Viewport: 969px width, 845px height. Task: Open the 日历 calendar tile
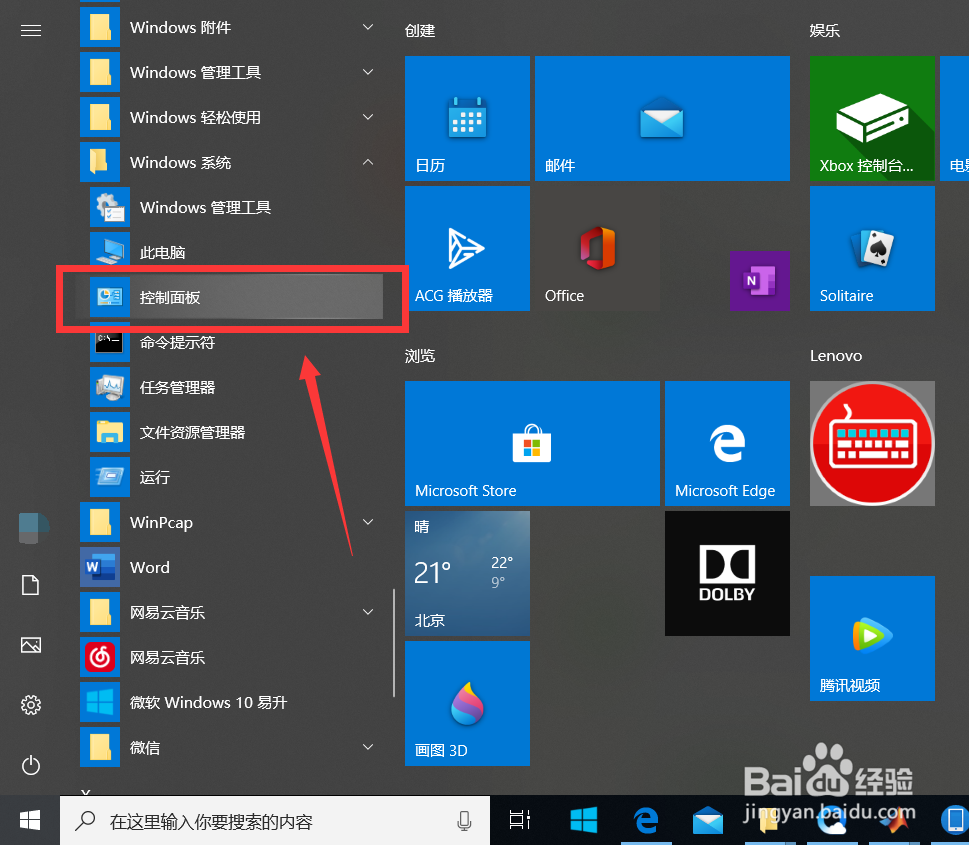point(467,119)
